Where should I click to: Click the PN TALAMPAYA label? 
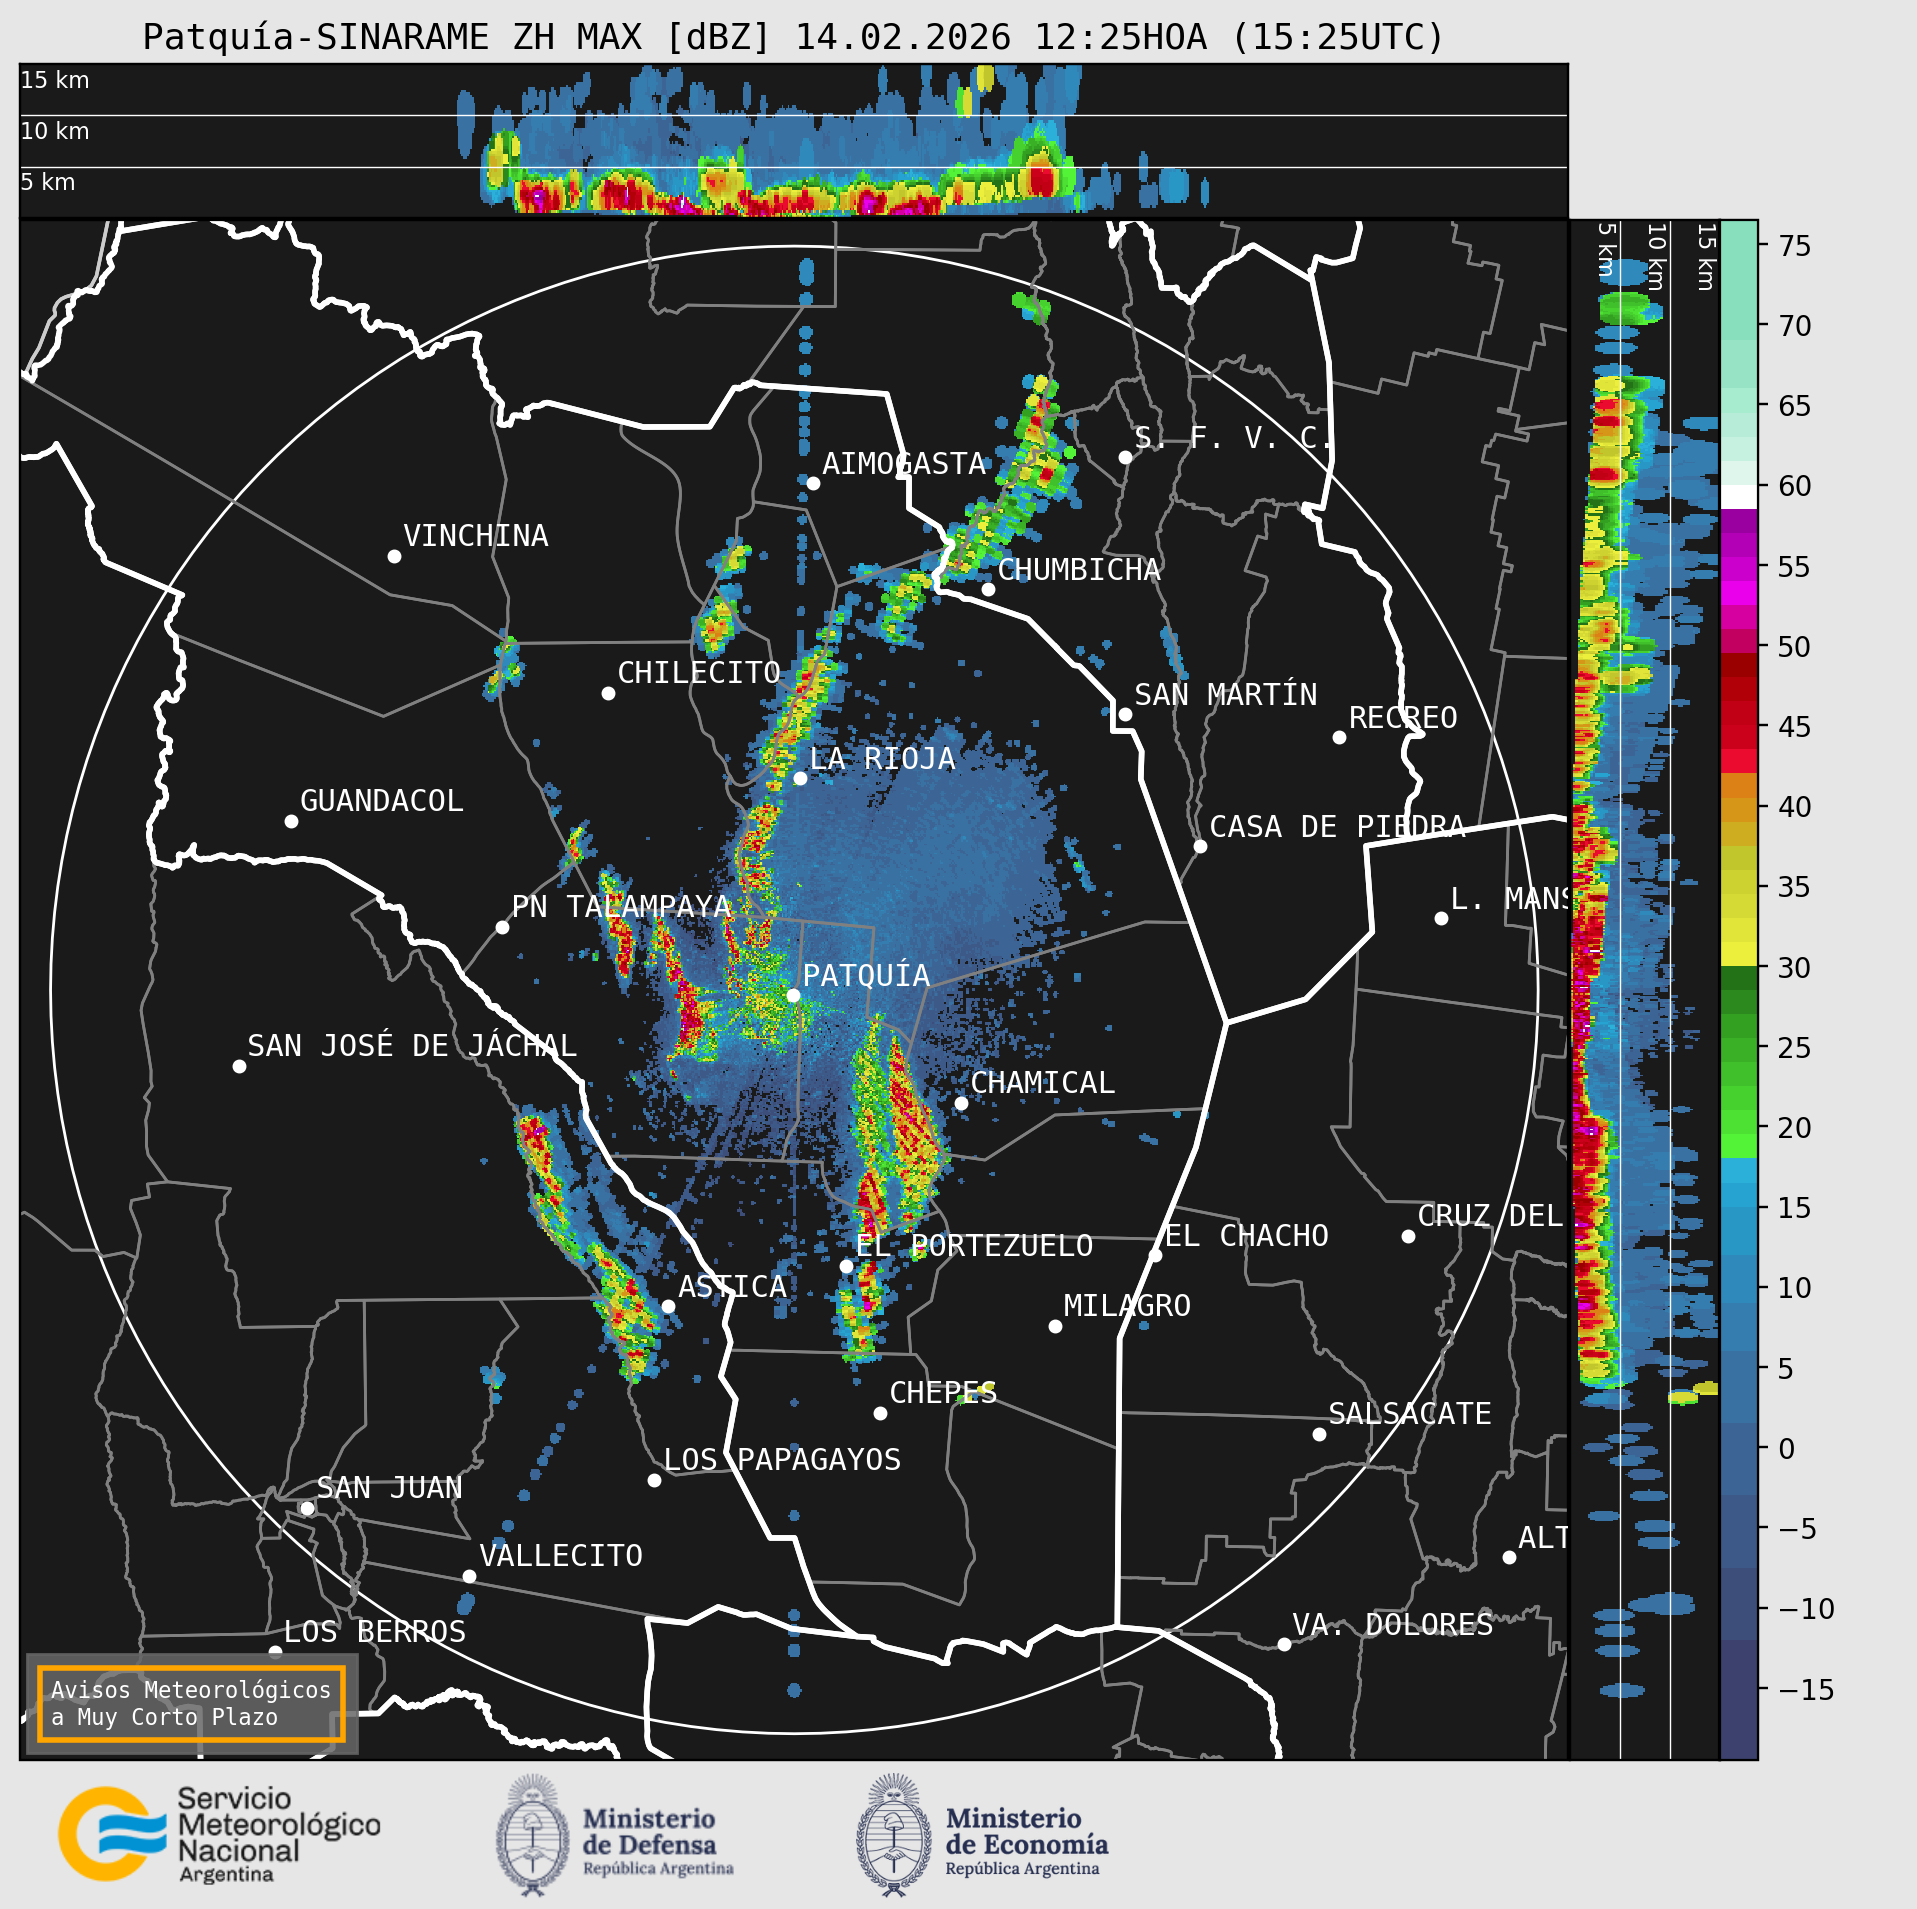coord(622,906)
